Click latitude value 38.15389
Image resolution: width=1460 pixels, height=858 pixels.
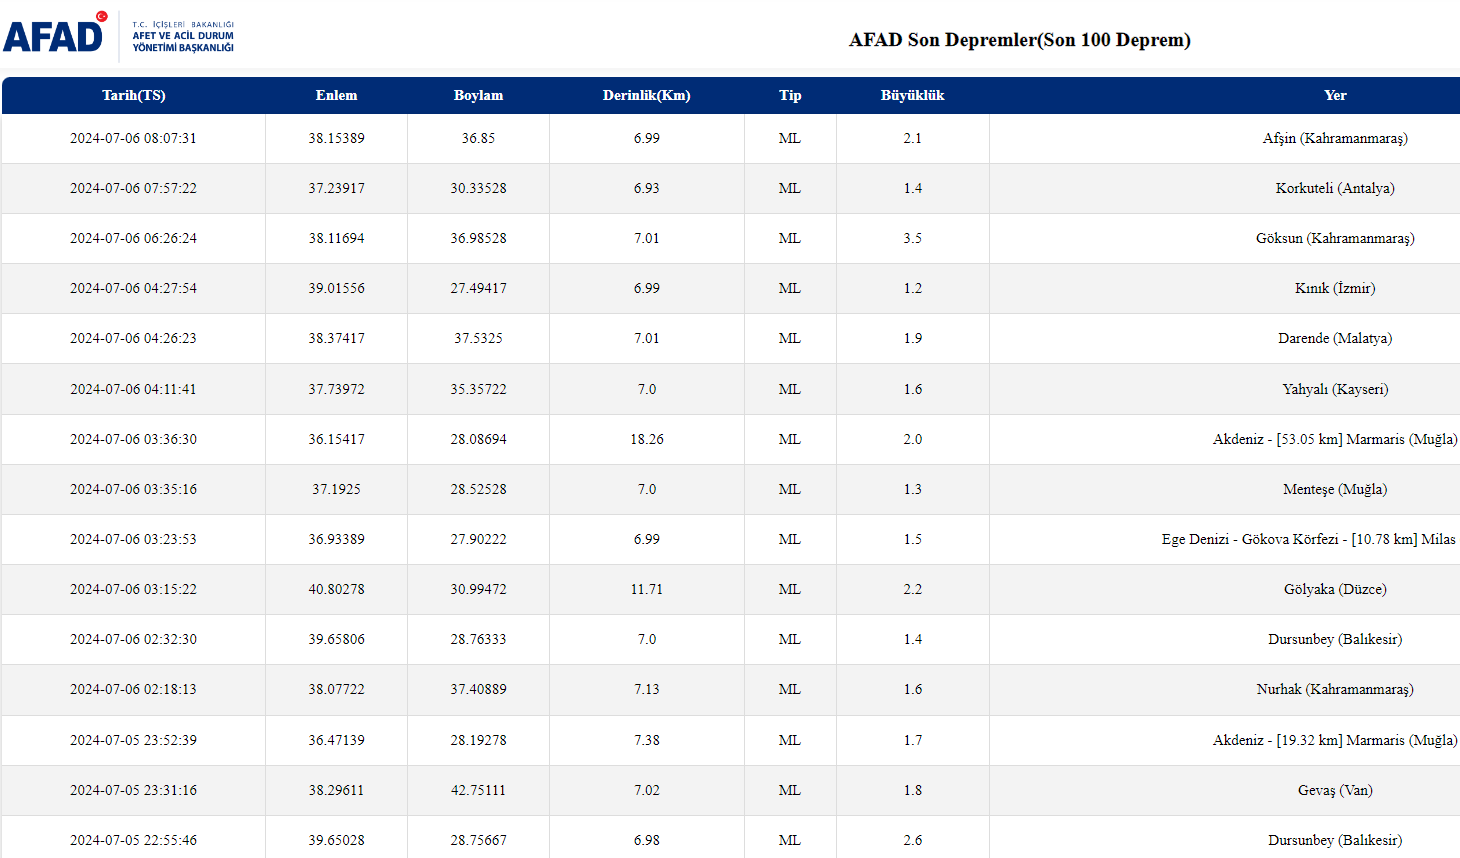336,138
